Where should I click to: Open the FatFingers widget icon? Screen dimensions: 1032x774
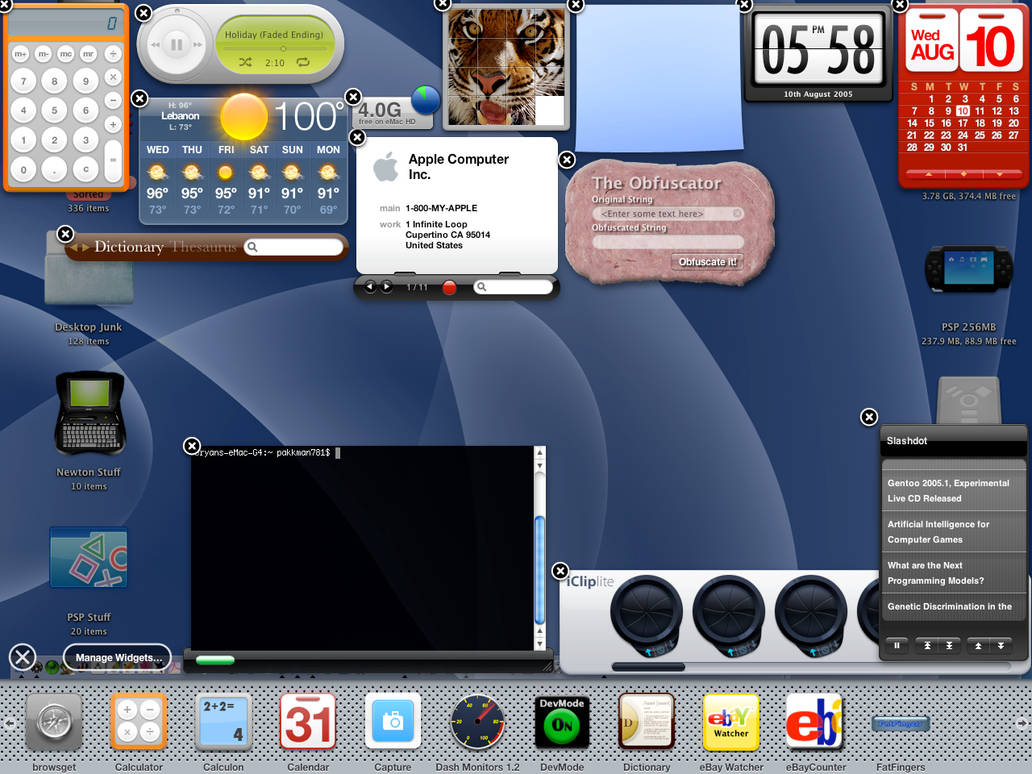(900, 724)
